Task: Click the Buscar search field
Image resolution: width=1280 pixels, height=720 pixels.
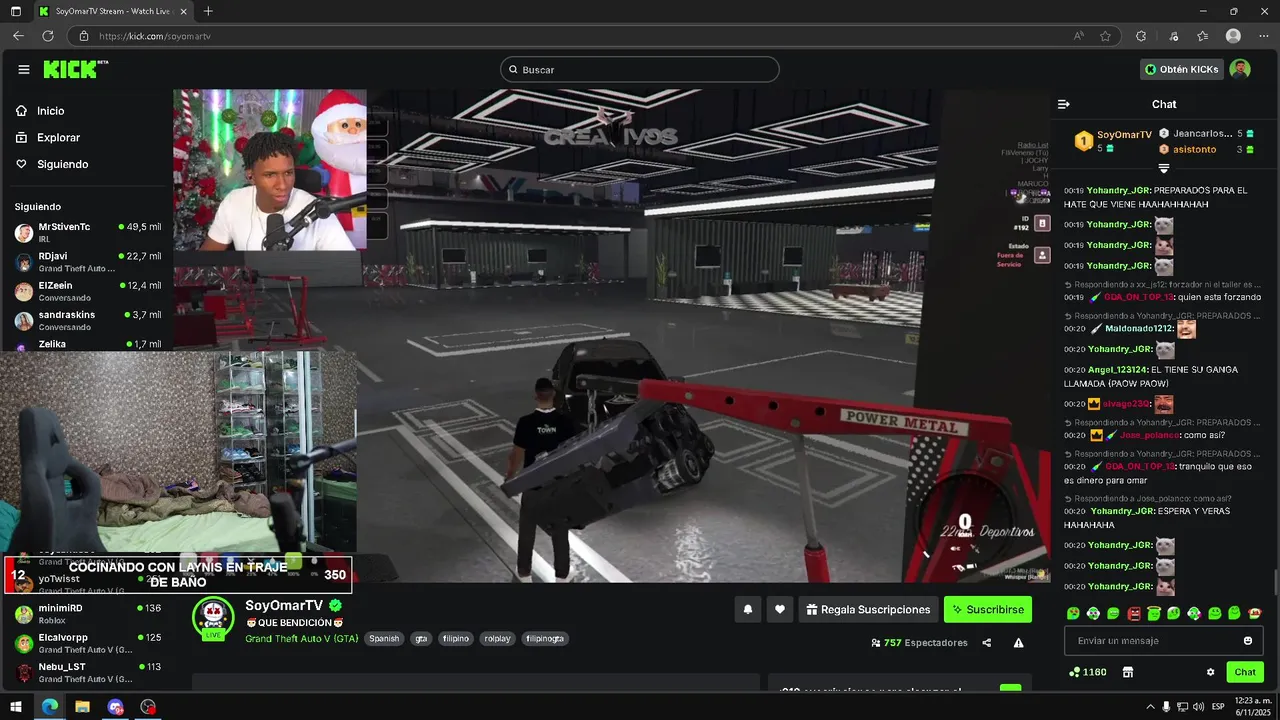Action: [x=640, y=69]
